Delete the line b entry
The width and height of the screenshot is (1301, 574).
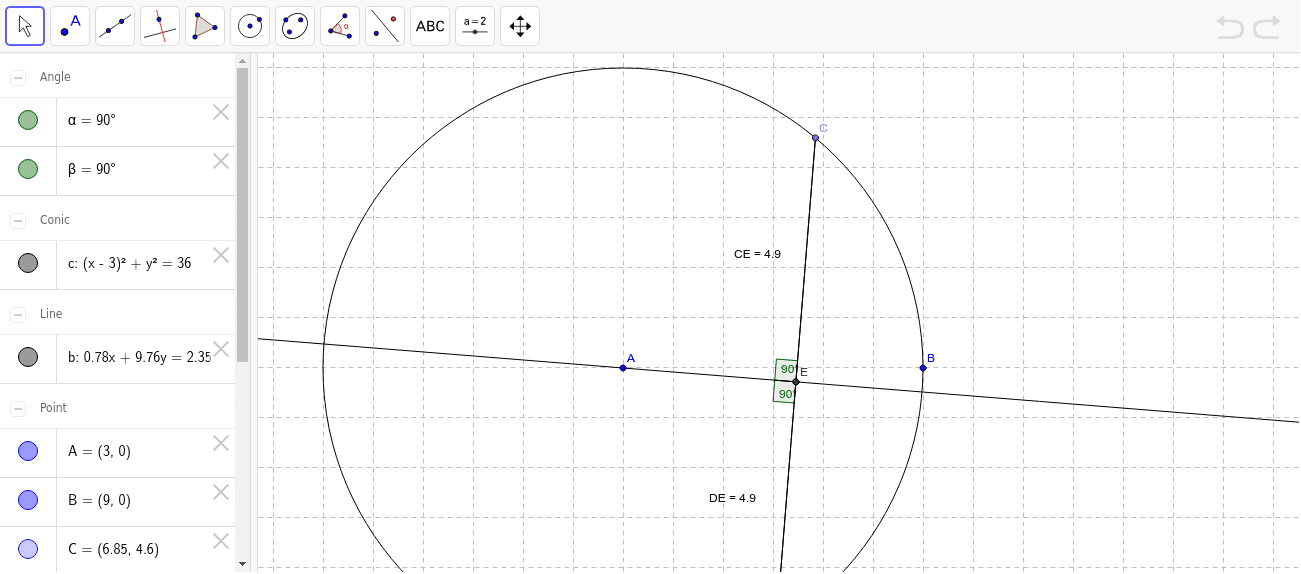[221, 349]
